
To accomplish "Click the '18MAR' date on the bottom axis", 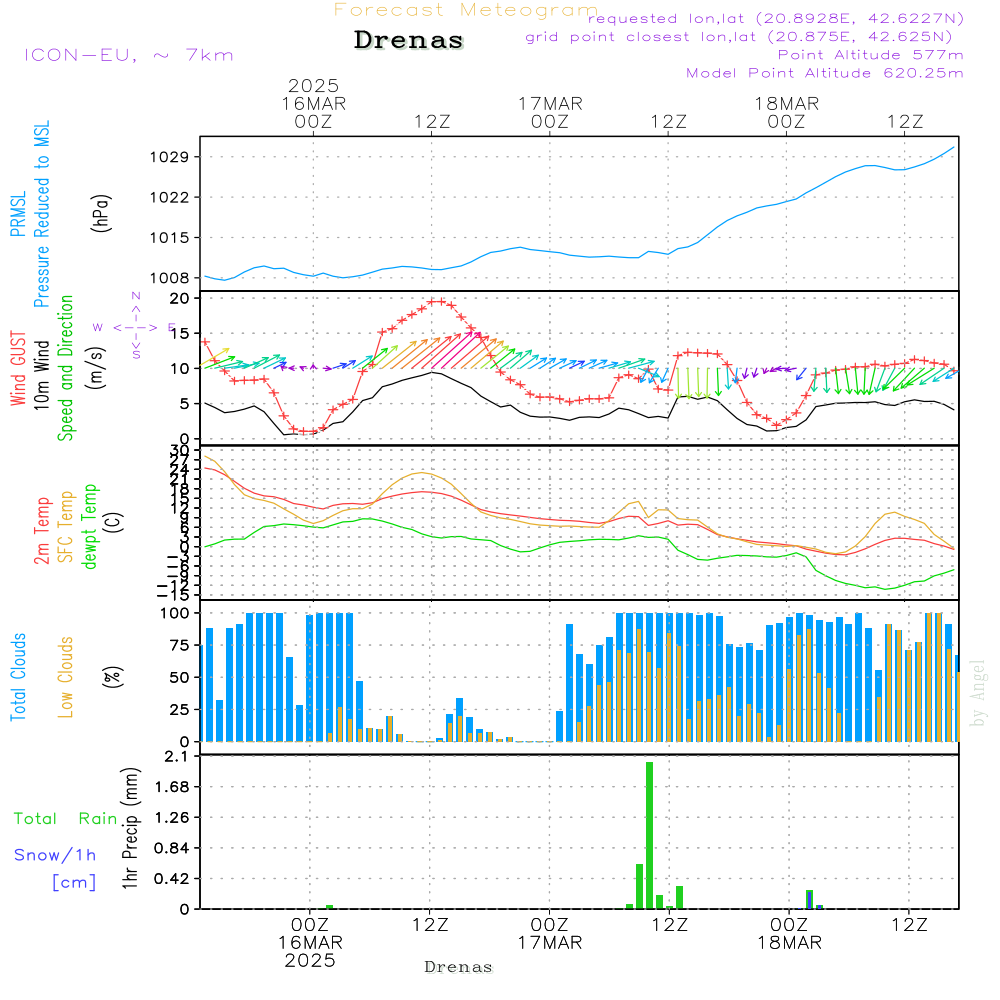I will click(x=790, y=943).
